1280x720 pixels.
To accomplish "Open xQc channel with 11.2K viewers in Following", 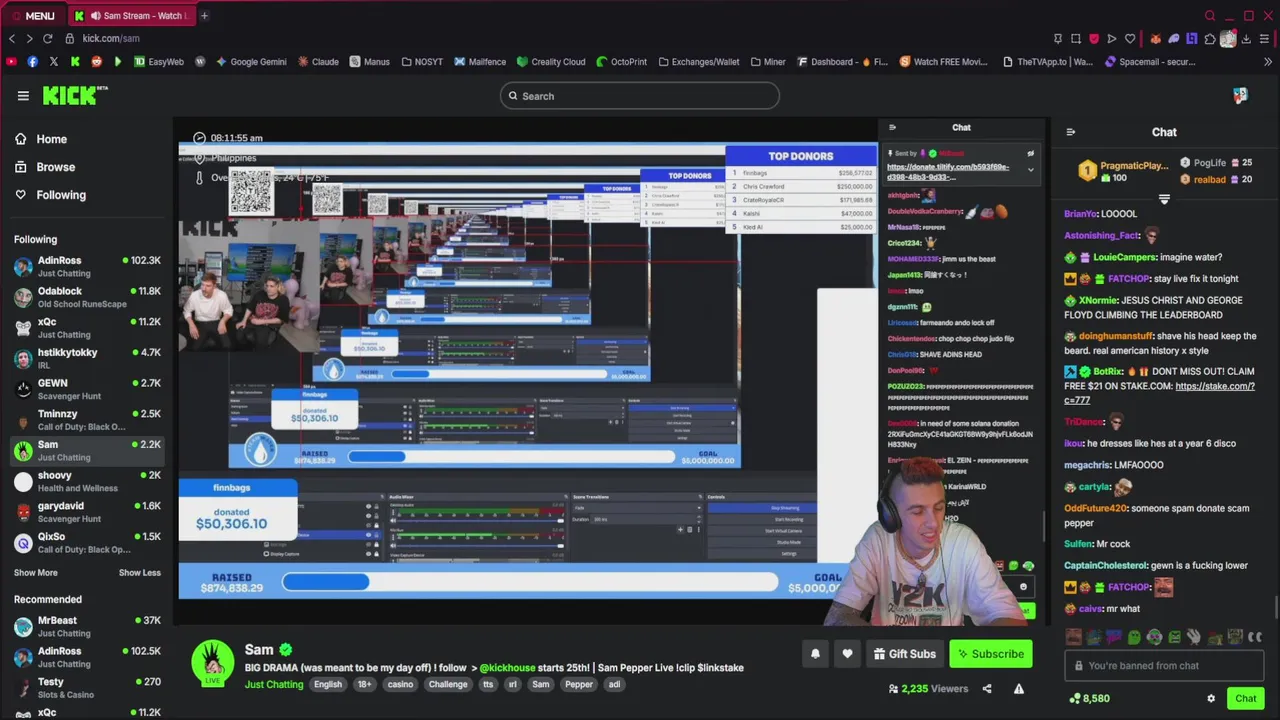I will 87,328.
